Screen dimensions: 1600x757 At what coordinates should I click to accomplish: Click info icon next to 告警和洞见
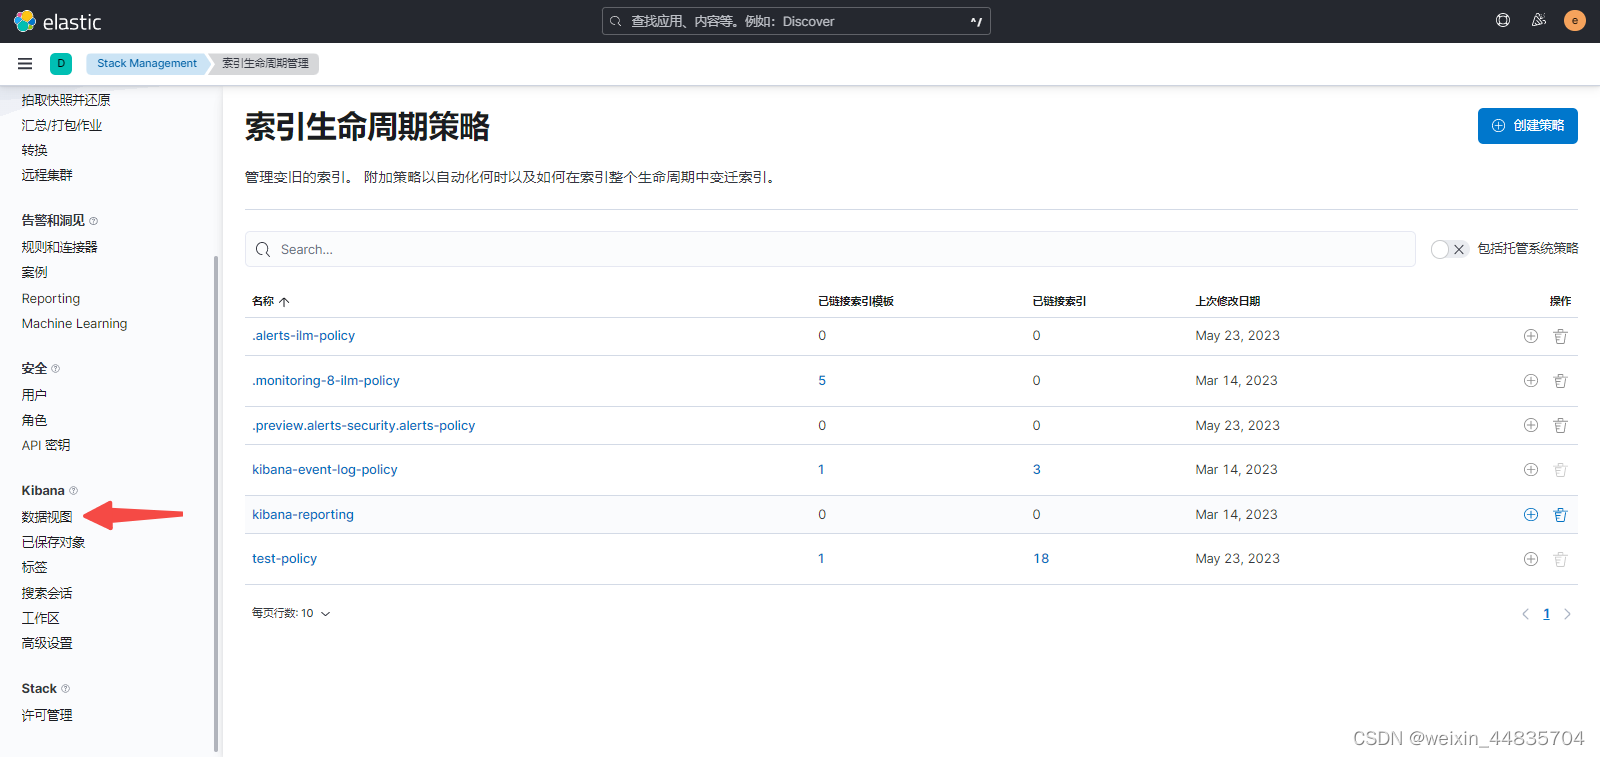tap(94, 221)
